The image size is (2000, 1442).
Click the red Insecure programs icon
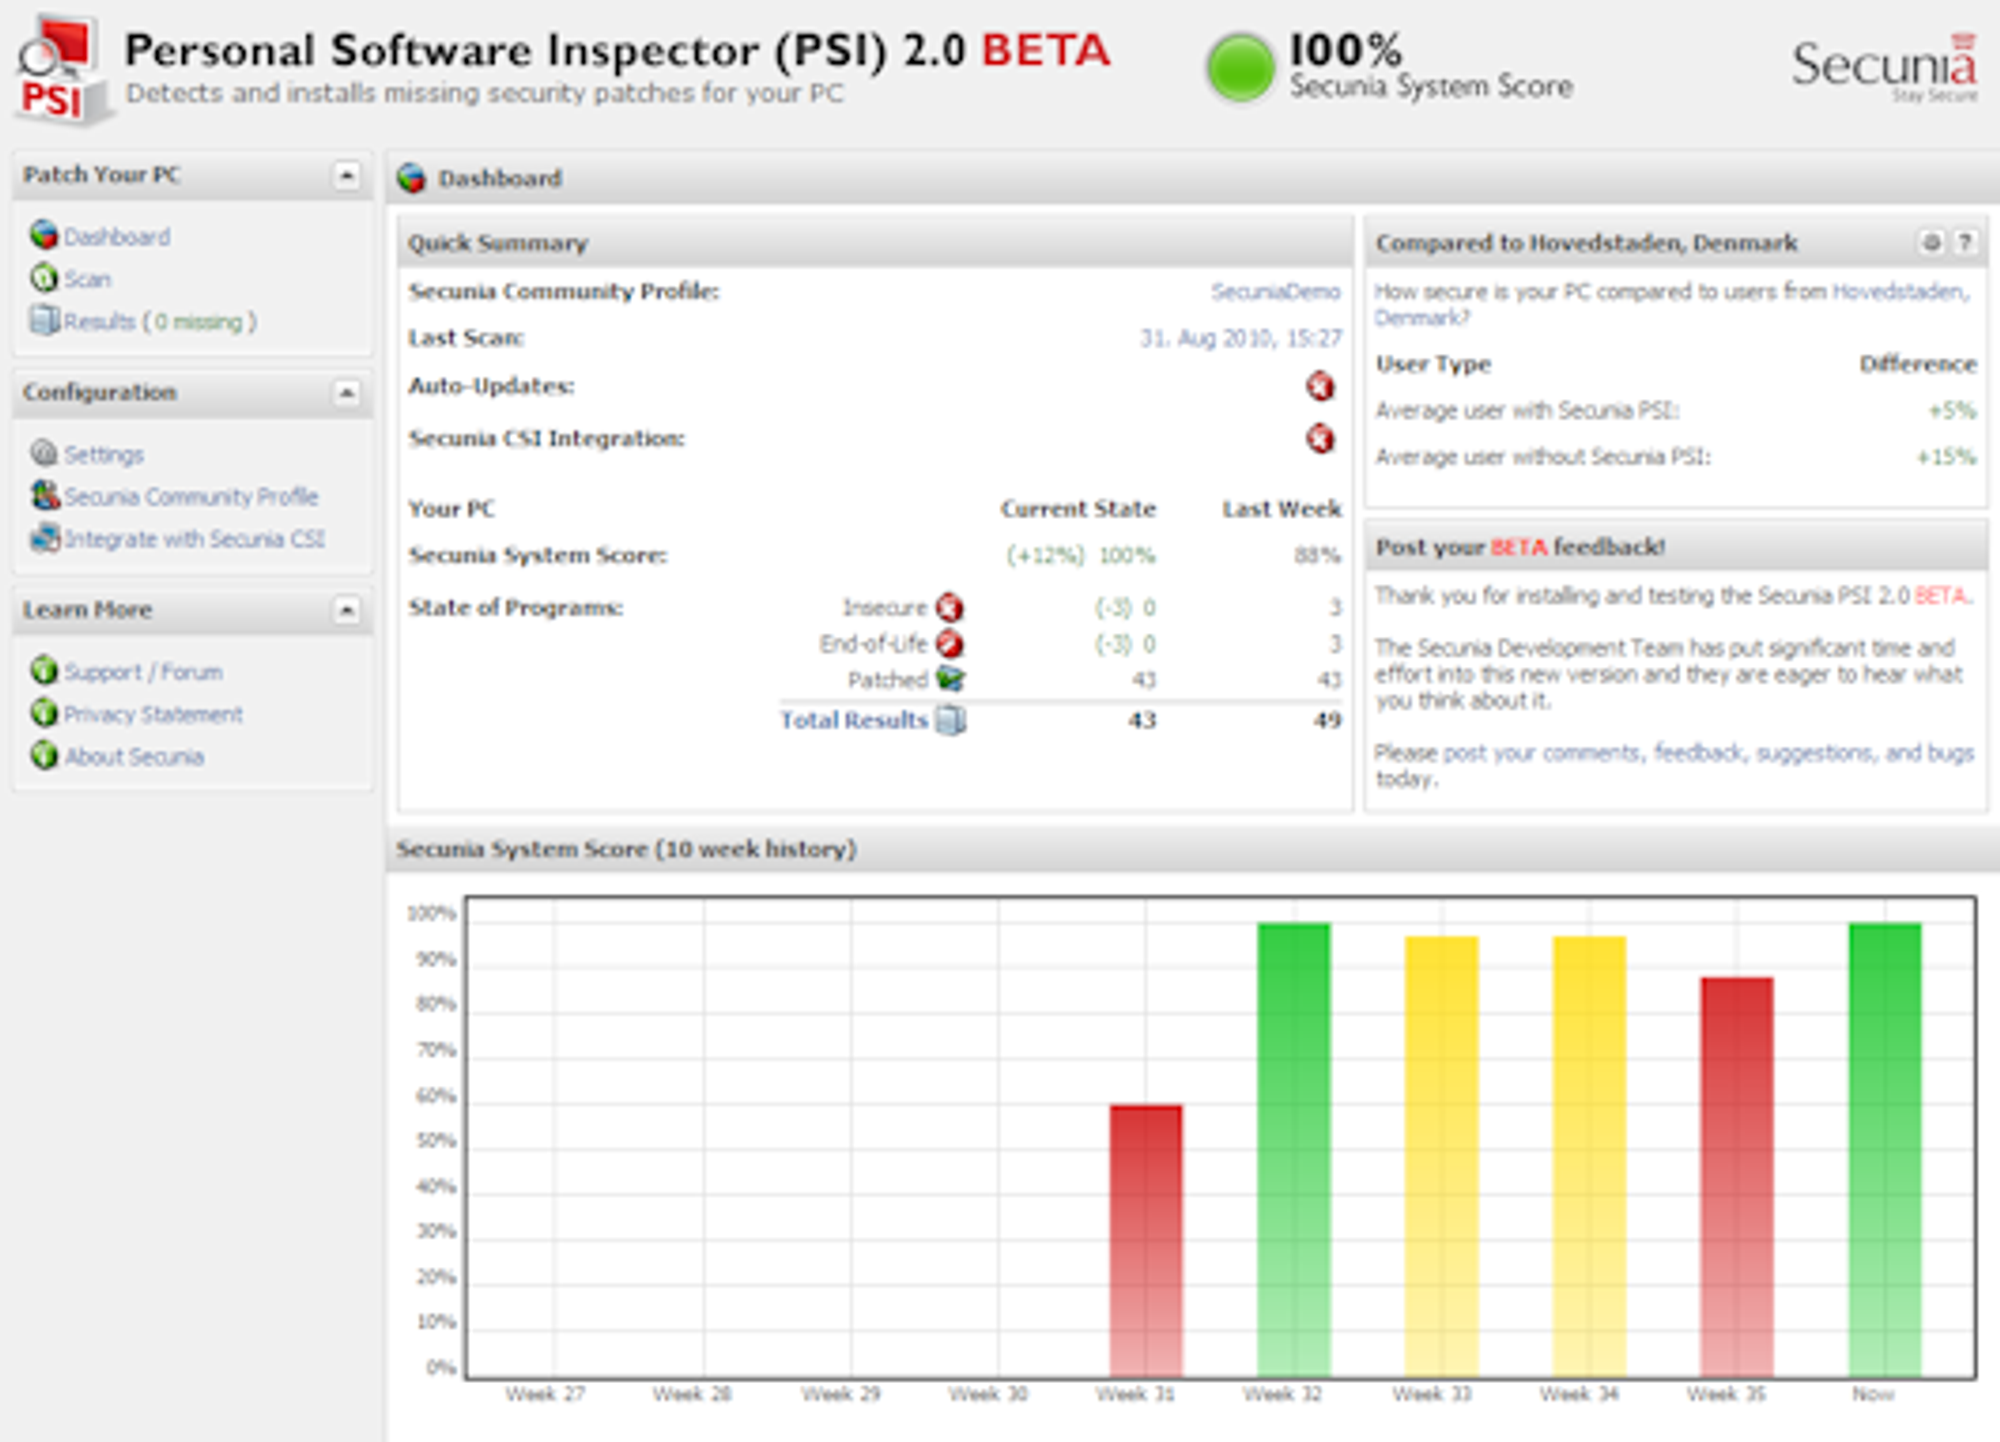pos(949,607)
